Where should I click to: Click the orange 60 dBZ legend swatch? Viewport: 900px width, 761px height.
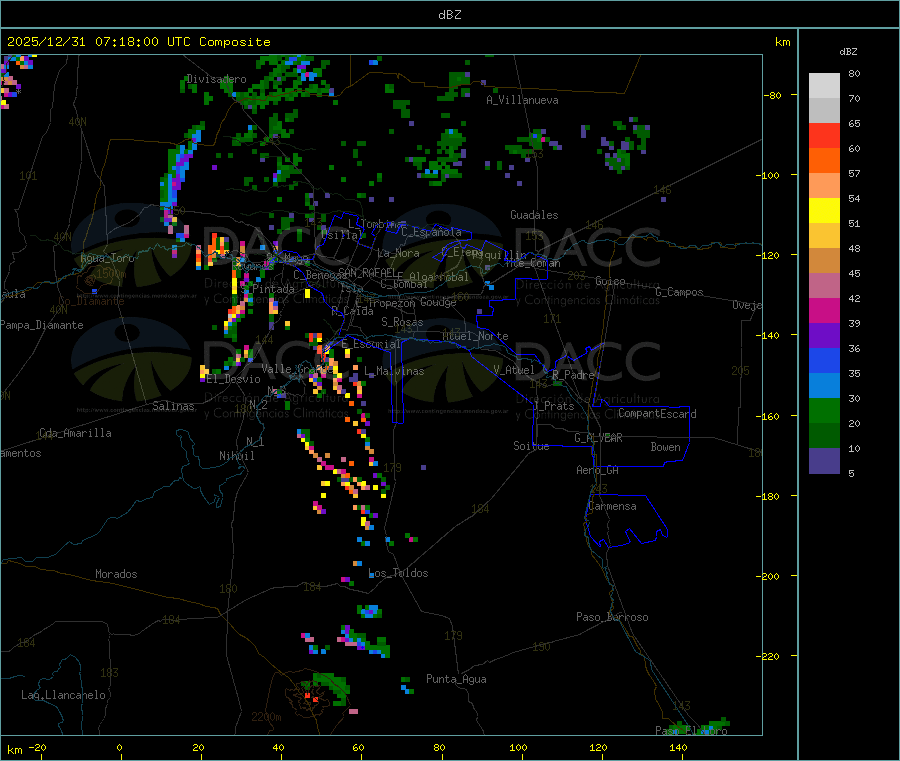(824, 161)
